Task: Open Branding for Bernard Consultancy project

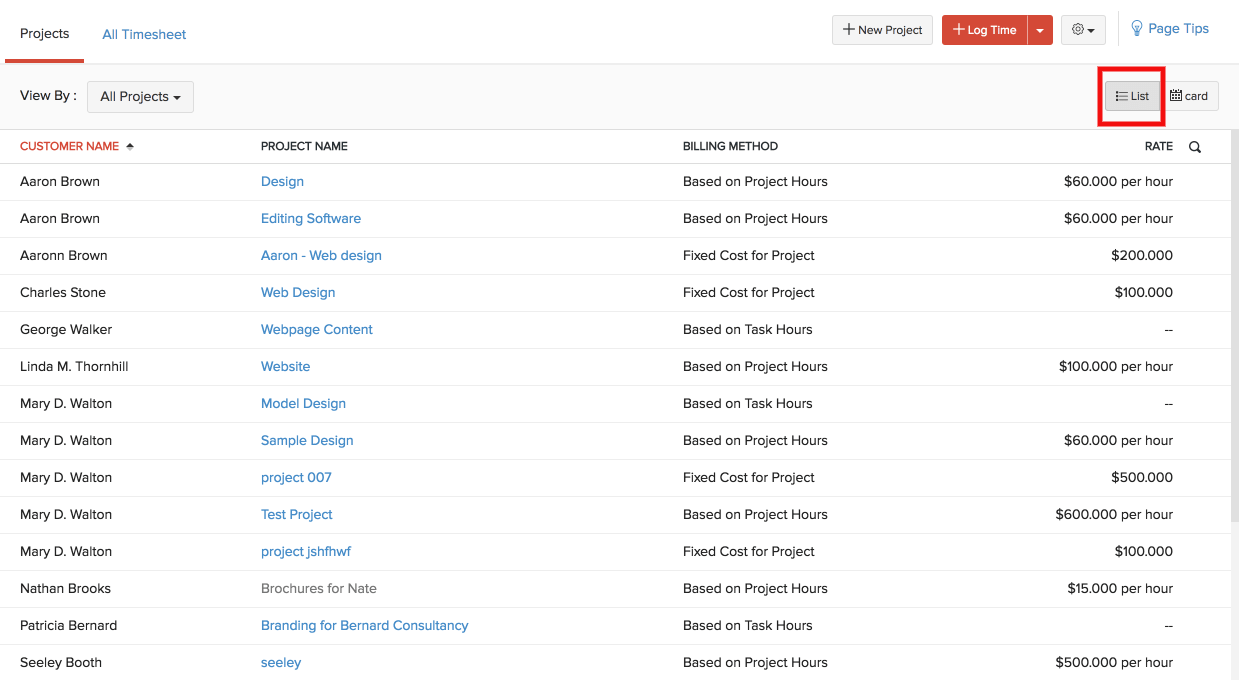Action: [x=364, y=625]
